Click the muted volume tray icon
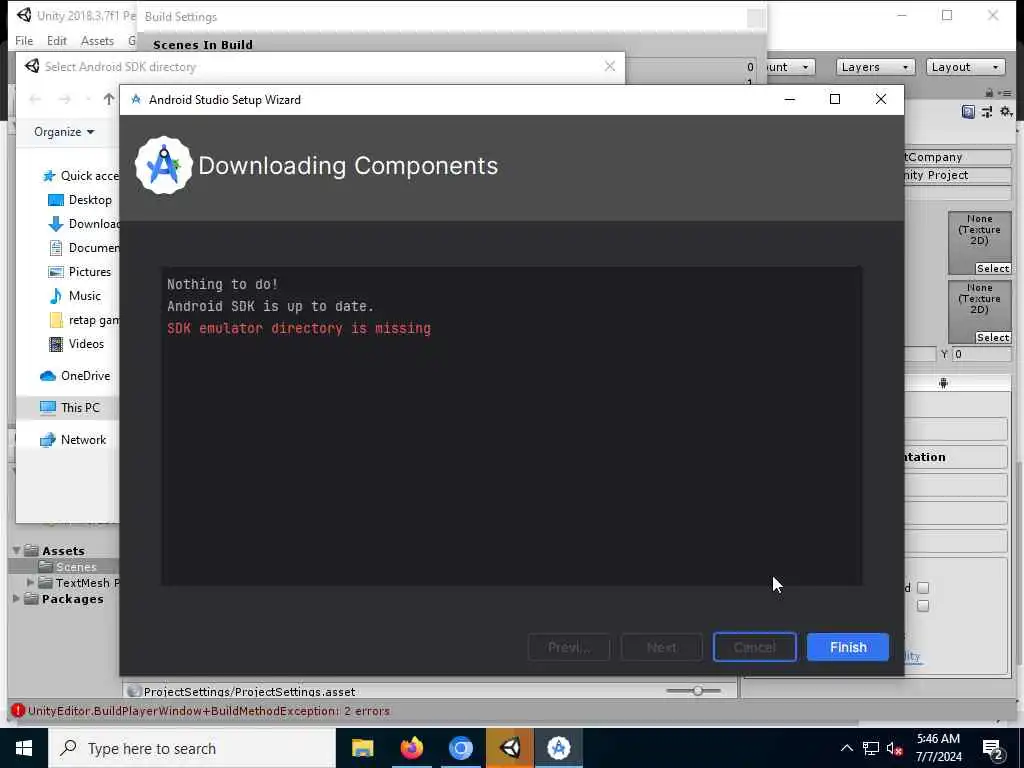The height and width of the screenshot is (768, 1024). [894, 748]
